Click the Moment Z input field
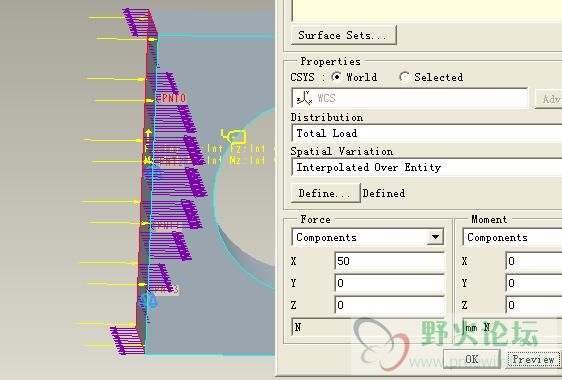 (534, 305)
